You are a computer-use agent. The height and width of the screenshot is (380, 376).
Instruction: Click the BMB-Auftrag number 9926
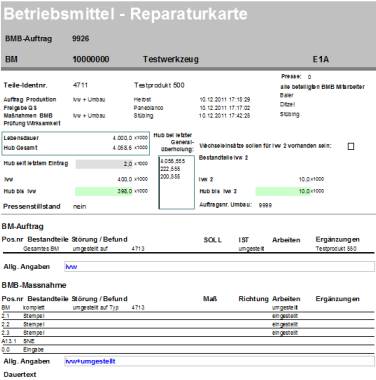(80, 39)
